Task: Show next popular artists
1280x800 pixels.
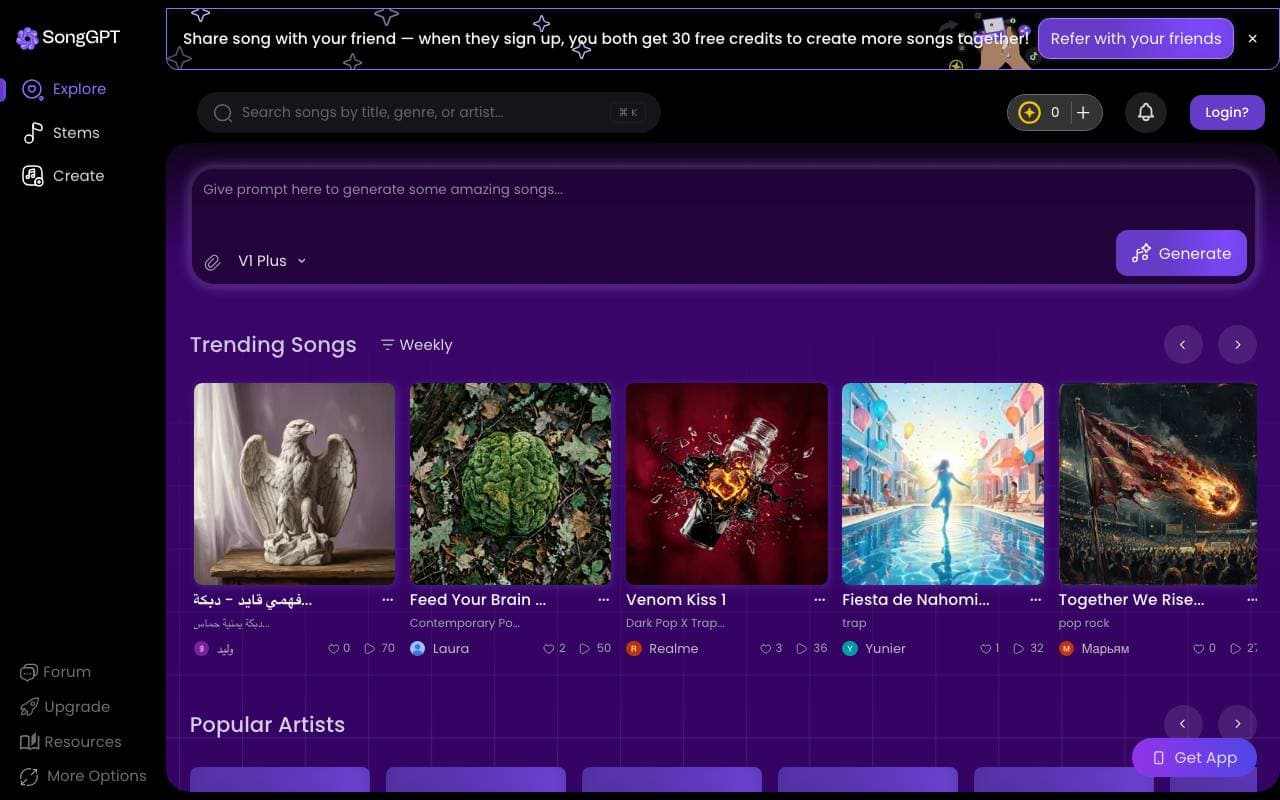Action: [x=1237, y=723]
